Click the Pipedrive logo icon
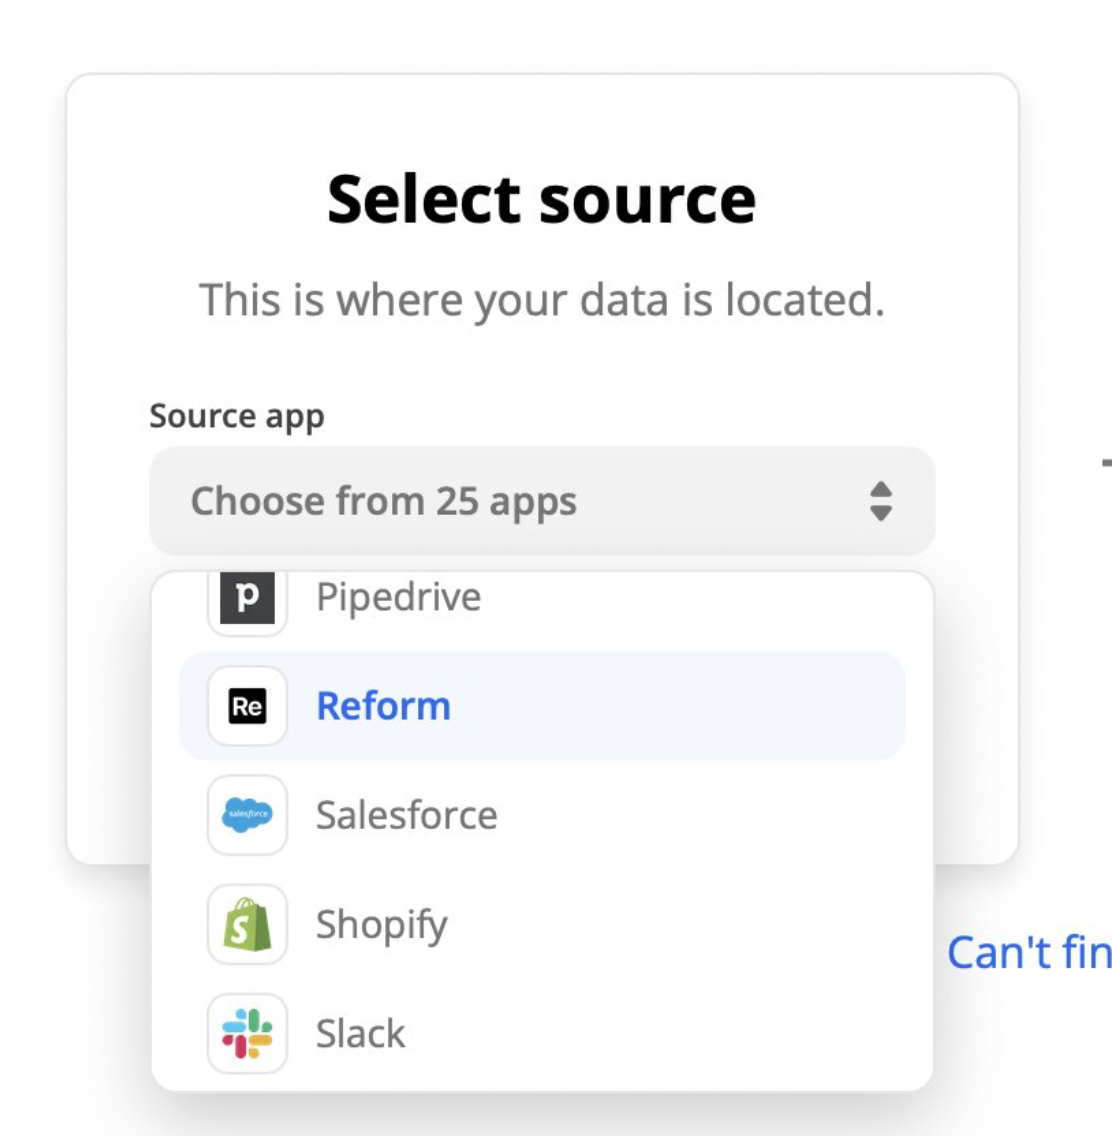1112x1136 pixels. click(247, 598)
